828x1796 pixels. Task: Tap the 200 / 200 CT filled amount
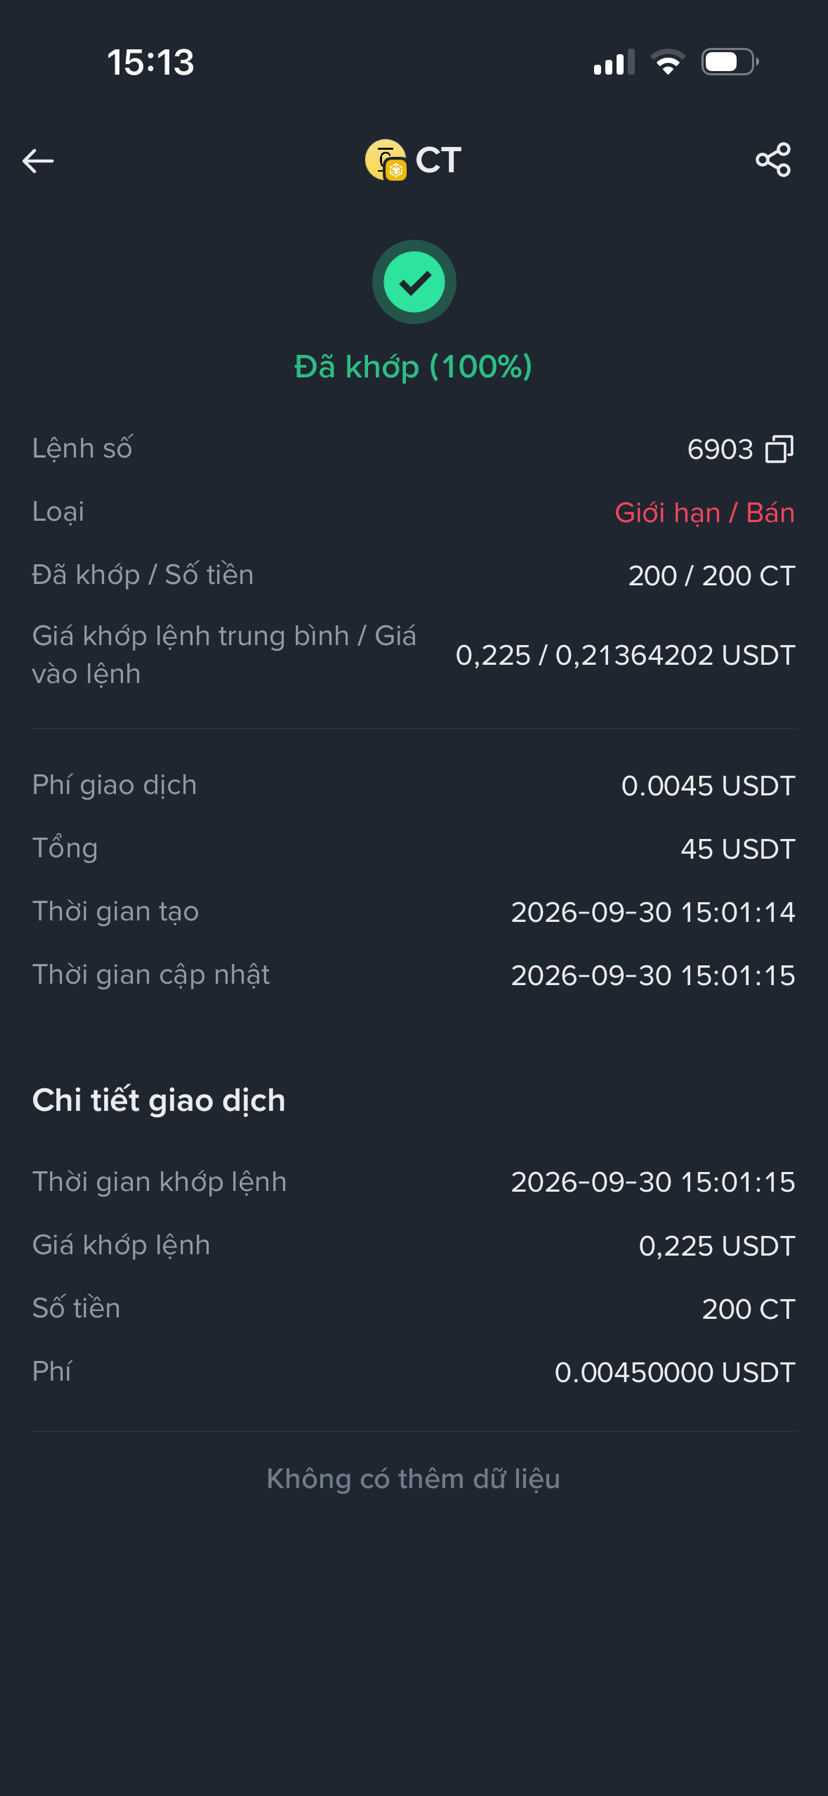point(712,576)
